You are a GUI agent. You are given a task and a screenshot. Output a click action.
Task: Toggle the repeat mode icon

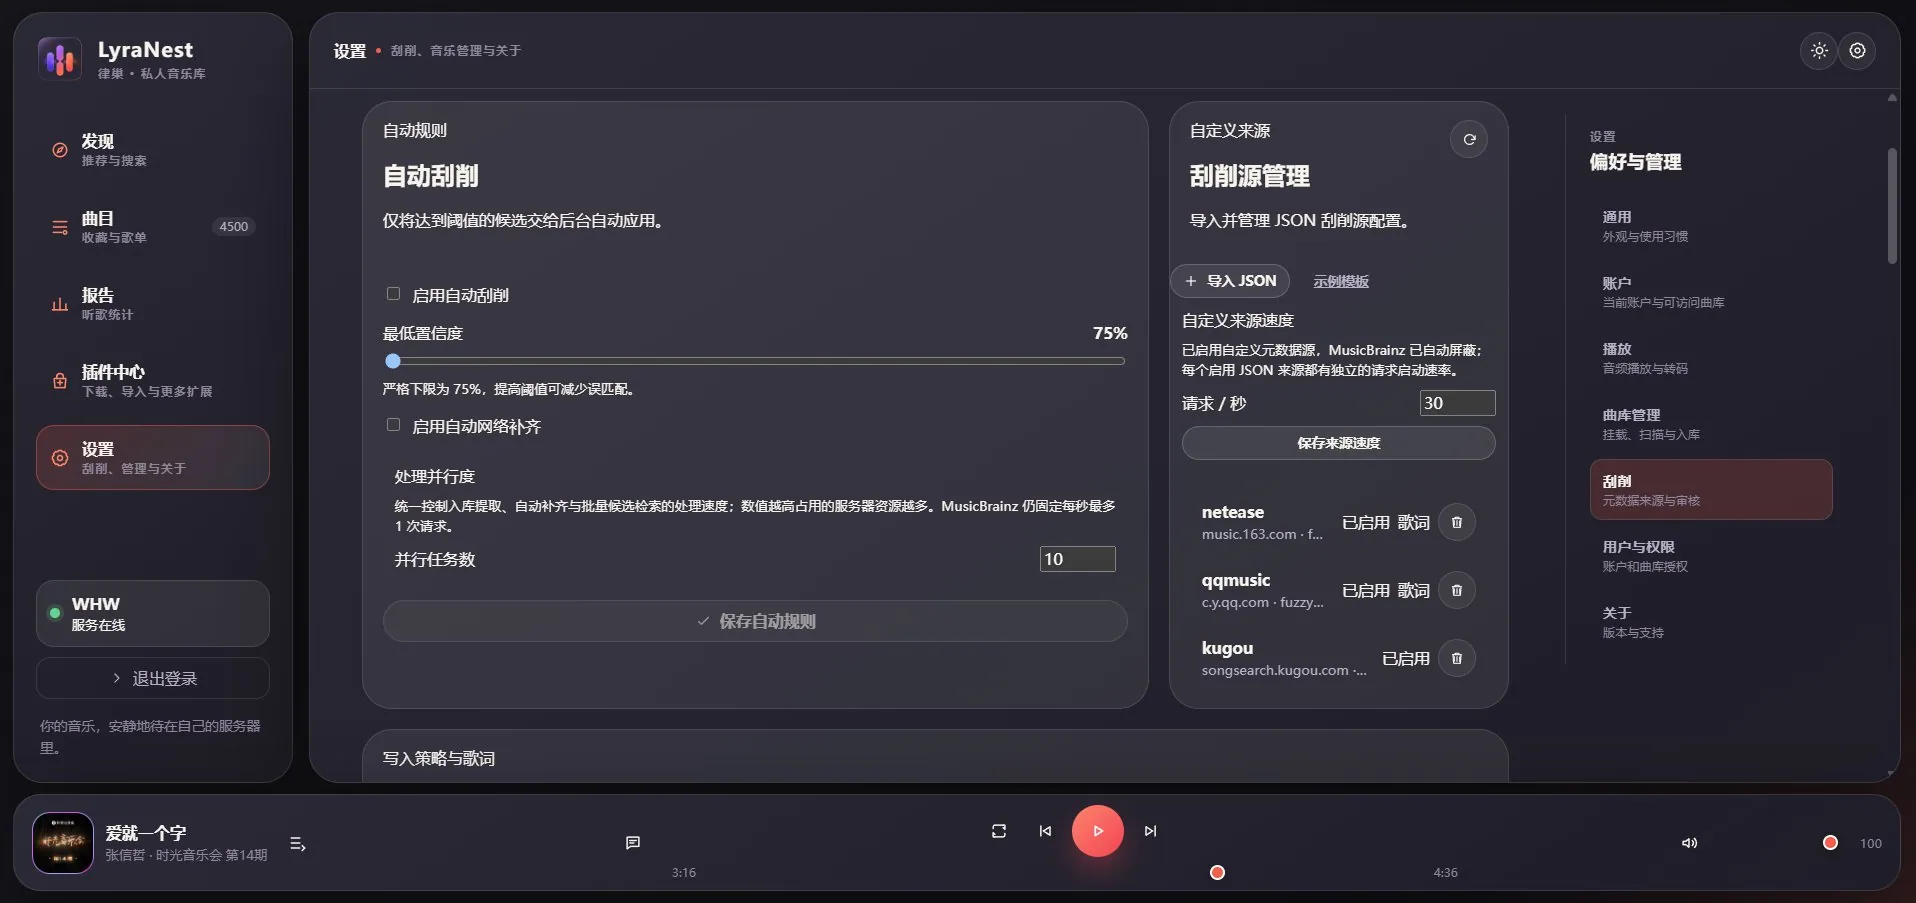coord(999,831)
